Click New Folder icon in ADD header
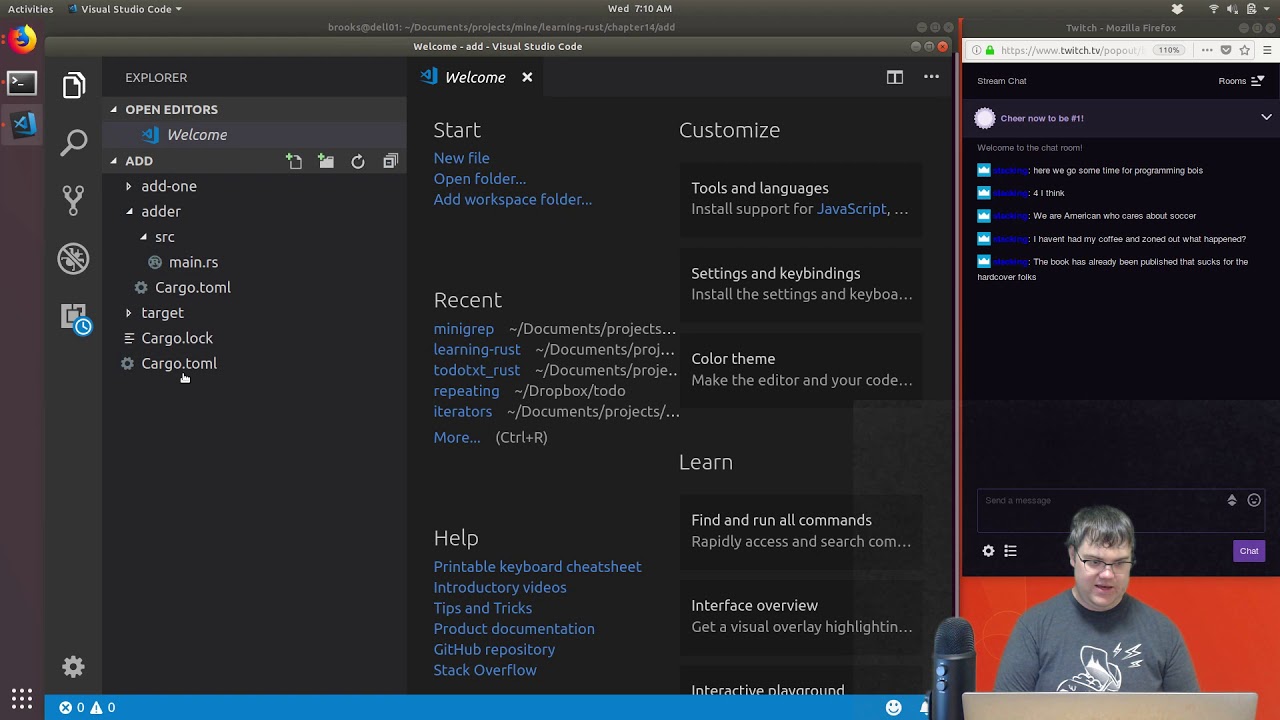Viewport: 1280px width, 720px height. [326, 161]
